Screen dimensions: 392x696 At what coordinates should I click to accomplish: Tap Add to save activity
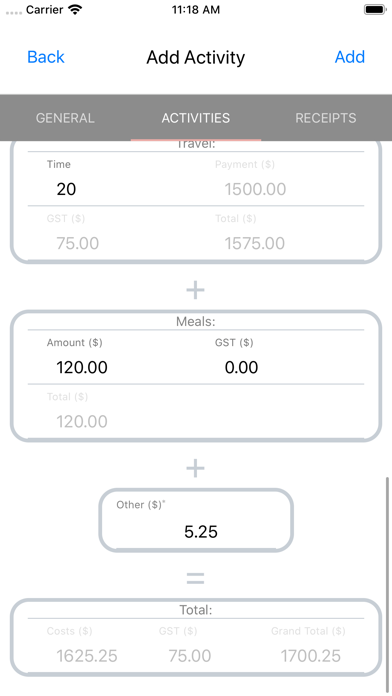click(x=350, y=57)
